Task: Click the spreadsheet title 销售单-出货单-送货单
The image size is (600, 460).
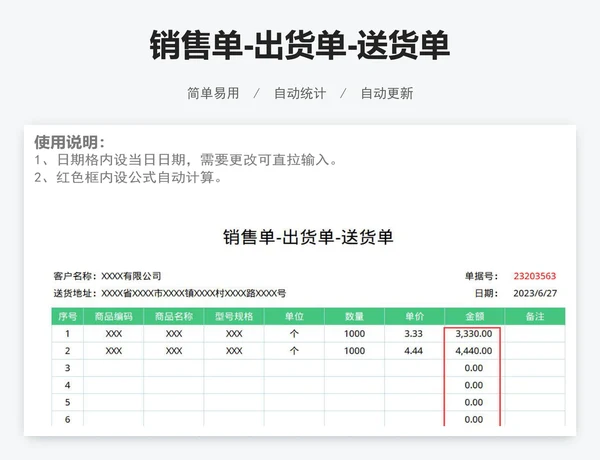Action: [x=308, y=237]
